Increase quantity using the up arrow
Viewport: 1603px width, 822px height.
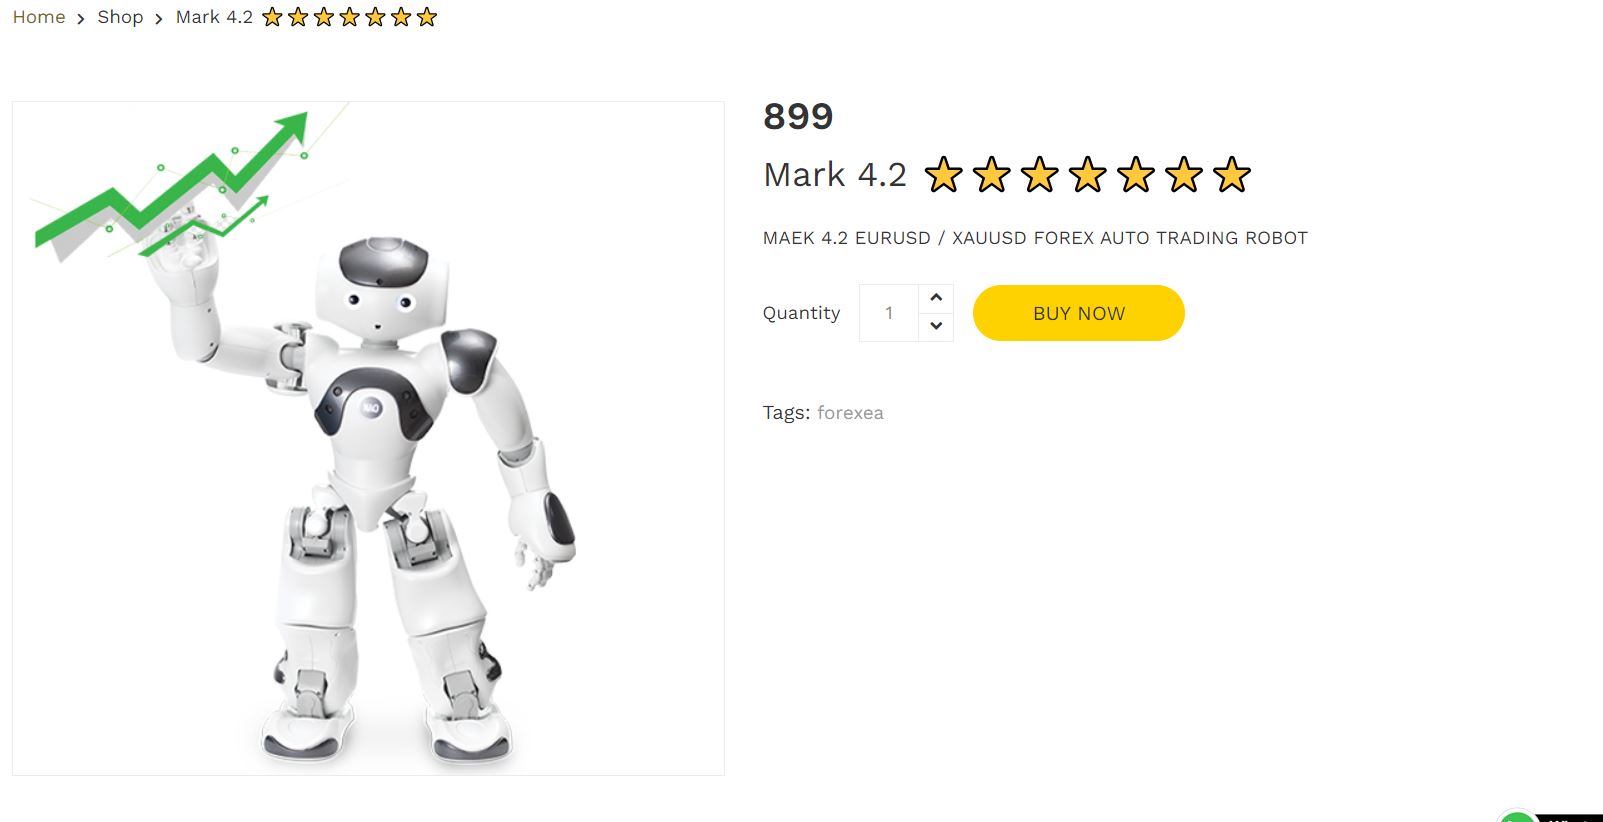coord(936,297)
